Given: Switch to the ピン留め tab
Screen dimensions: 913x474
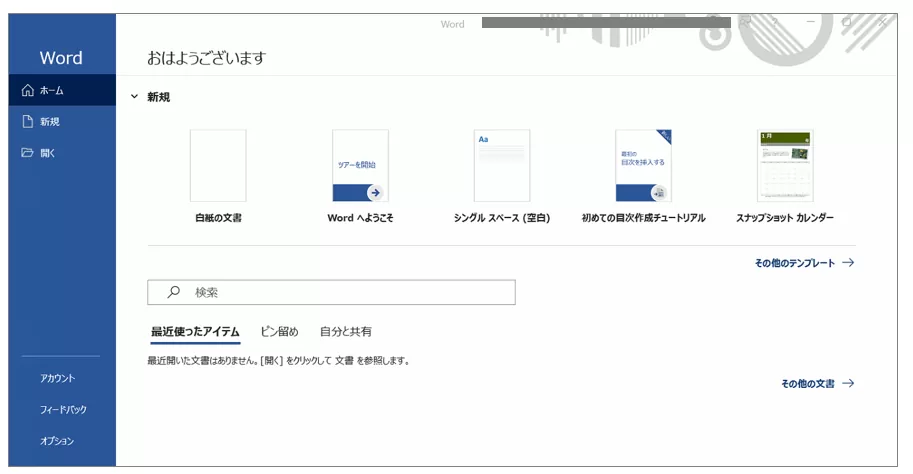Looking at the screenshot, I should [x=279, y=332].
